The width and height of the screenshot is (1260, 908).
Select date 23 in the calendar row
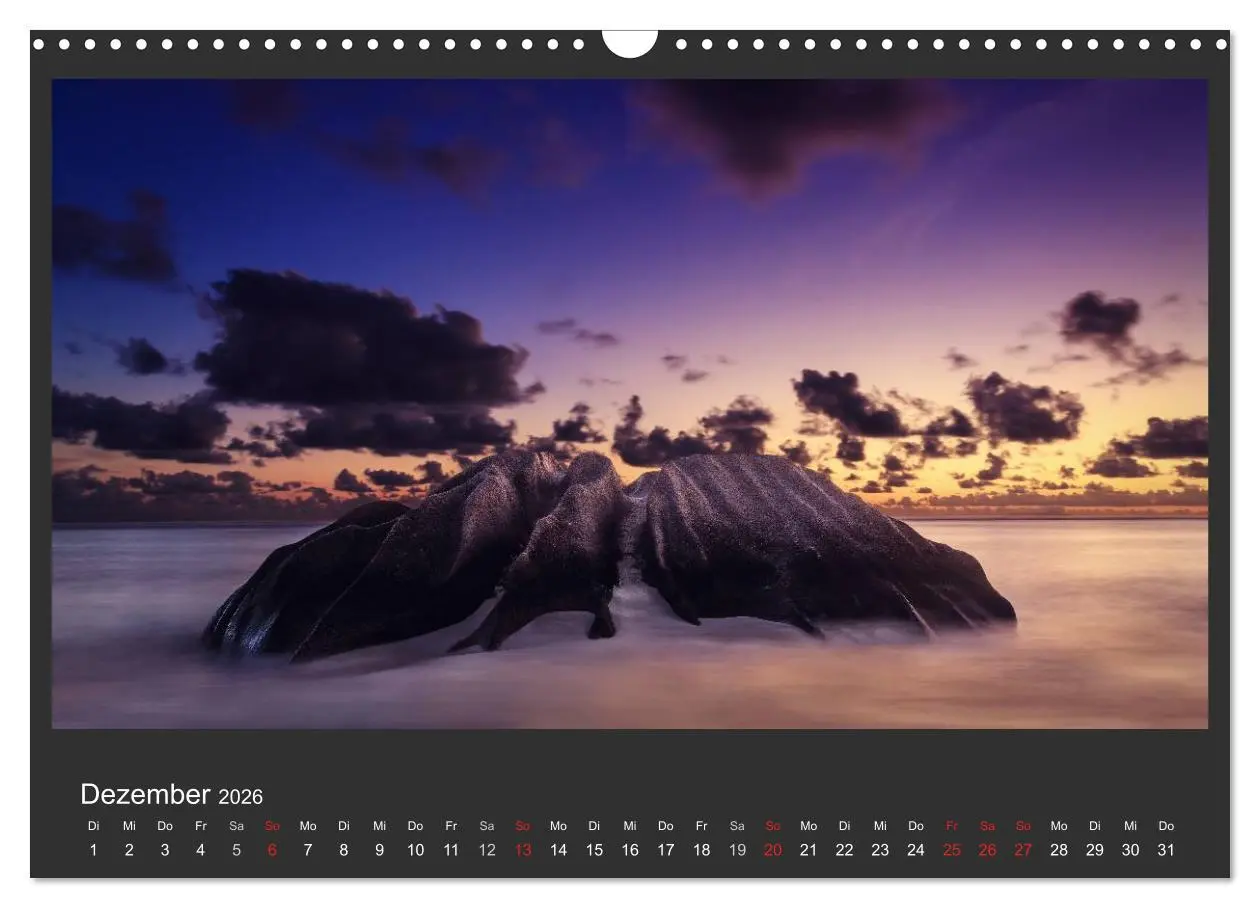(880, 850)
